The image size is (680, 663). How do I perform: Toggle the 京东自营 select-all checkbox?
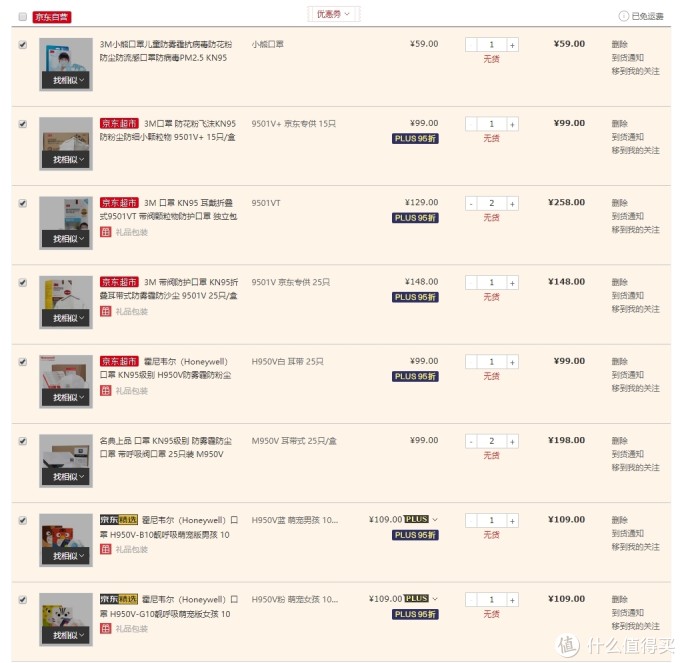23,17
